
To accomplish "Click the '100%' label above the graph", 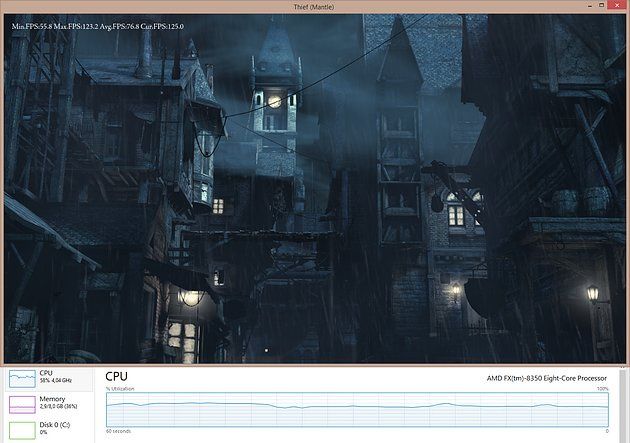I will (x=603, y=389).
